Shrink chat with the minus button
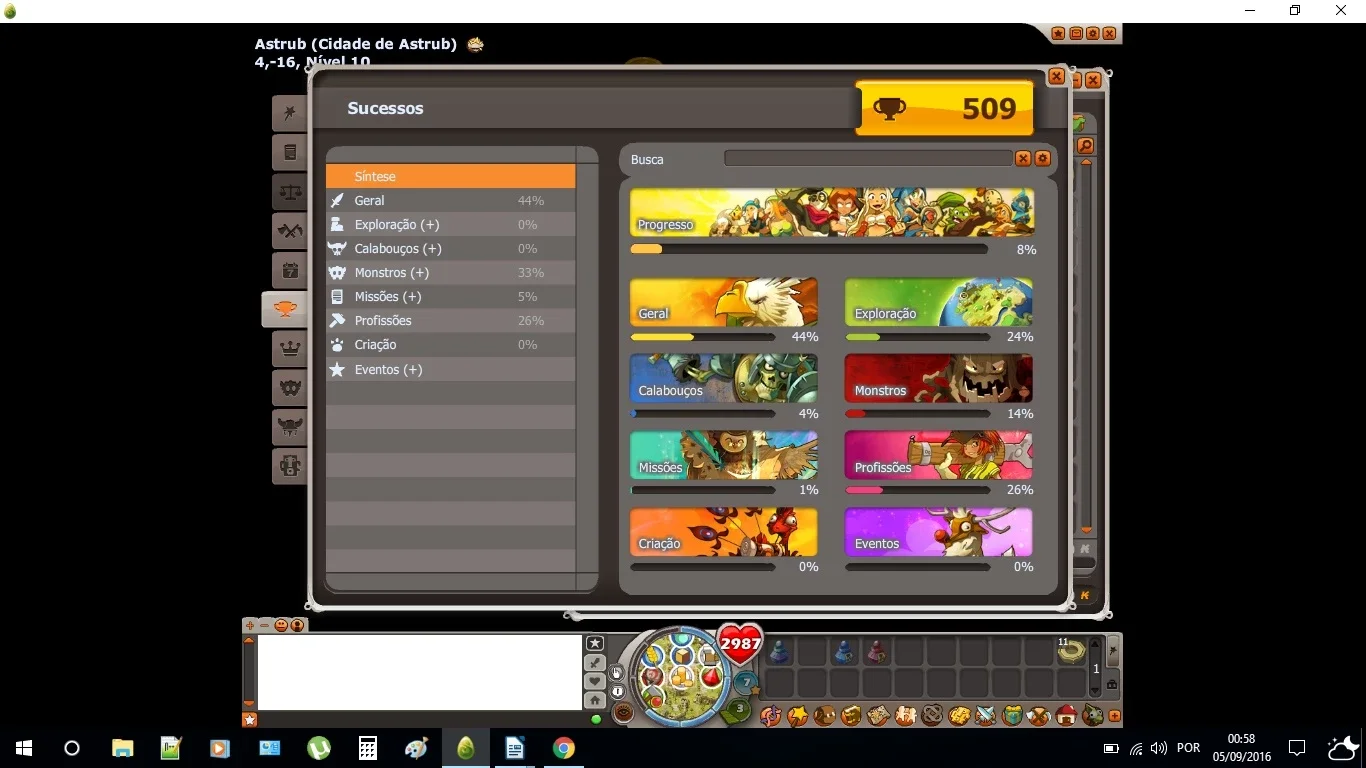The image size is (1366, 768). pyautogui.click(x=265, y=625)
